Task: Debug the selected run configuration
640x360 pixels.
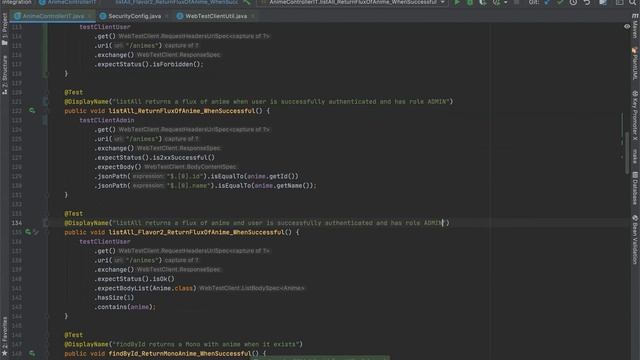Action: pos(470,2)
